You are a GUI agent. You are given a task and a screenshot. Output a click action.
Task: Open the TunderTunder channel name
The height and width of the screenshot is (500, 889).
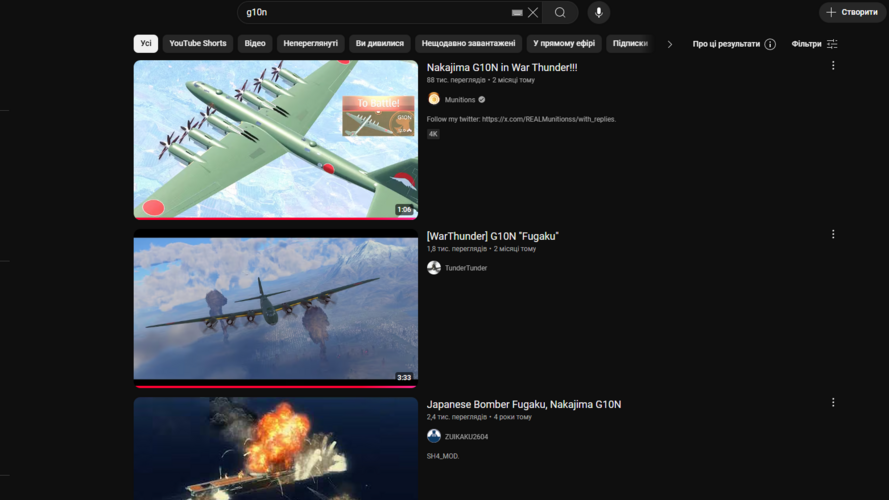pos(466,268)
